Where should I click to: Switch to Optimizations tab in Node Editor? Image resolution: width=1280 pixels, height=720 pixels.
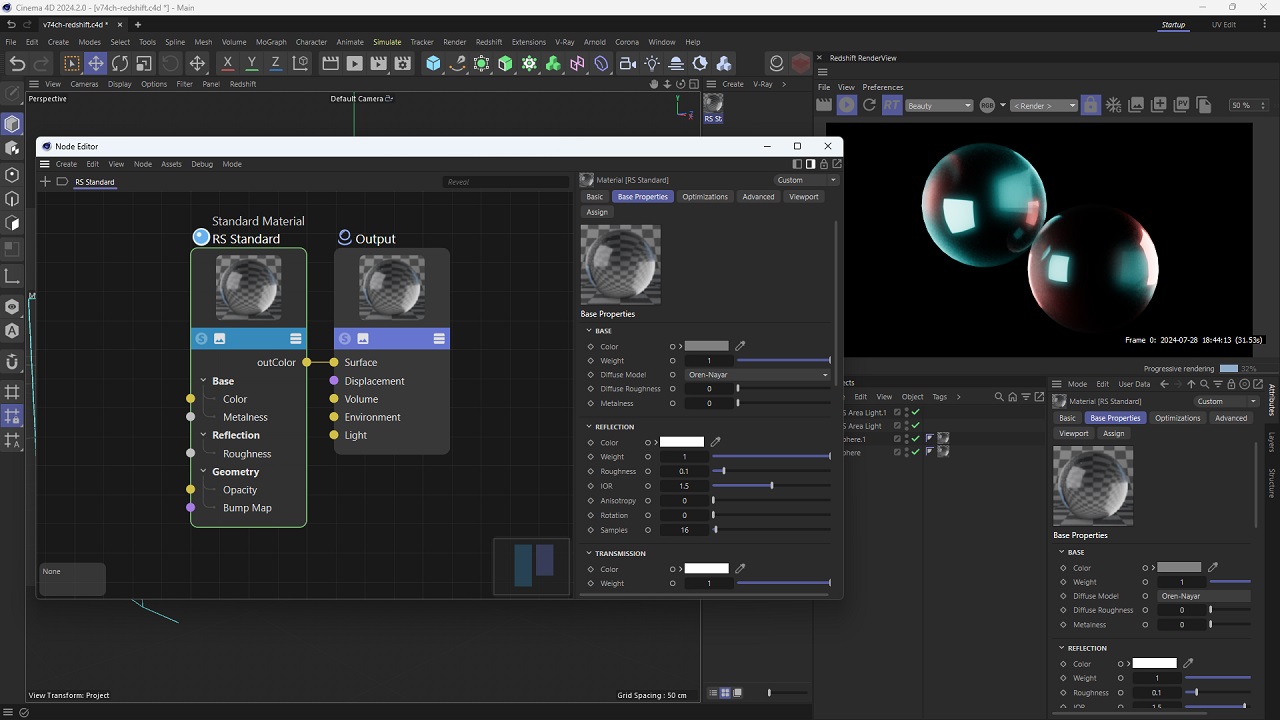click(705, 197)
